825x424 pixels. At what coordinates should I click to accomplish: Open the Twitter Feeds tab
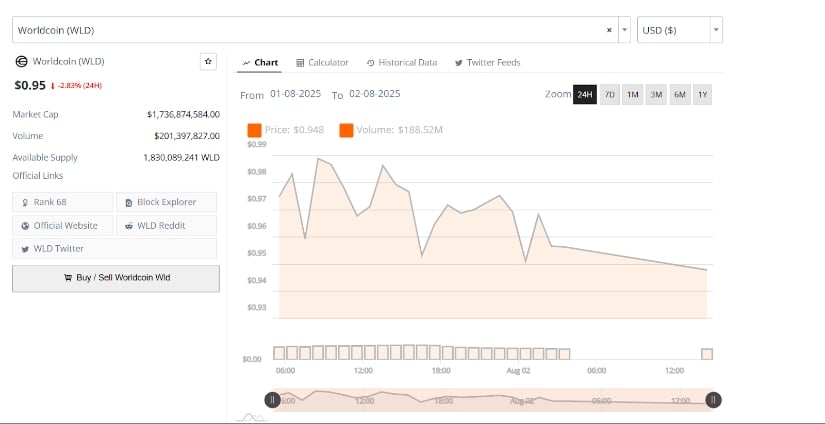487,63
